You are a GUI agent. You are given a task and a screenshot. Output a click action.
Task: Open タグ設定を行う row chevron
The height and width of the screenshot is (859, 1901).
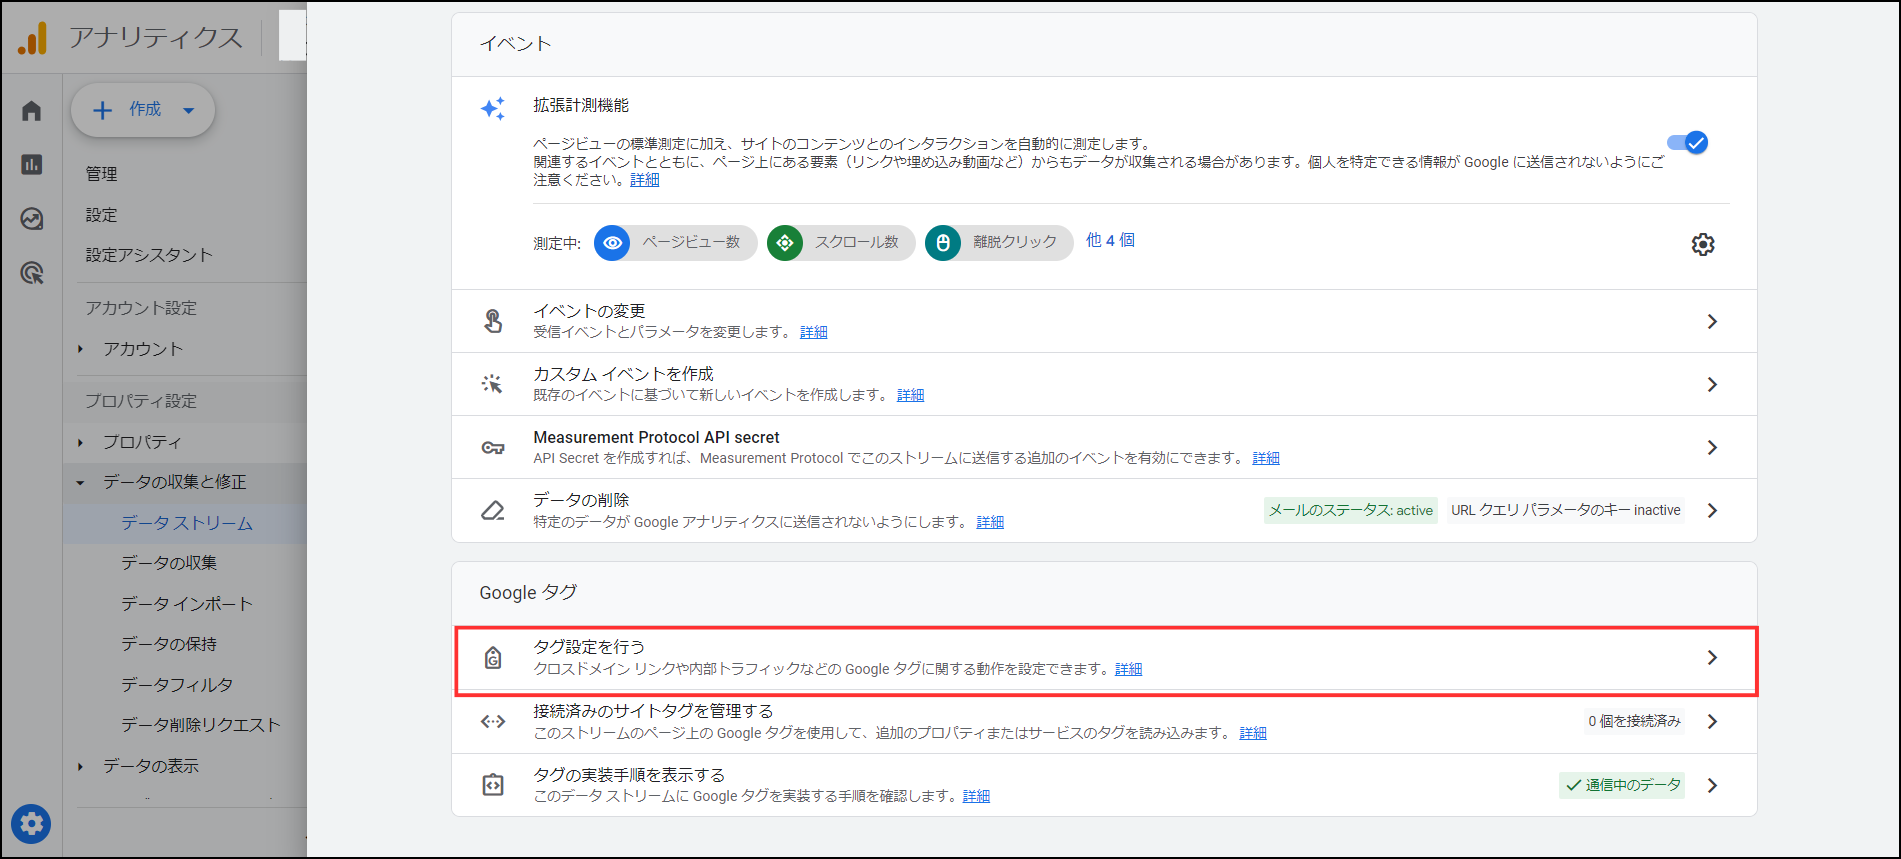1712,658
